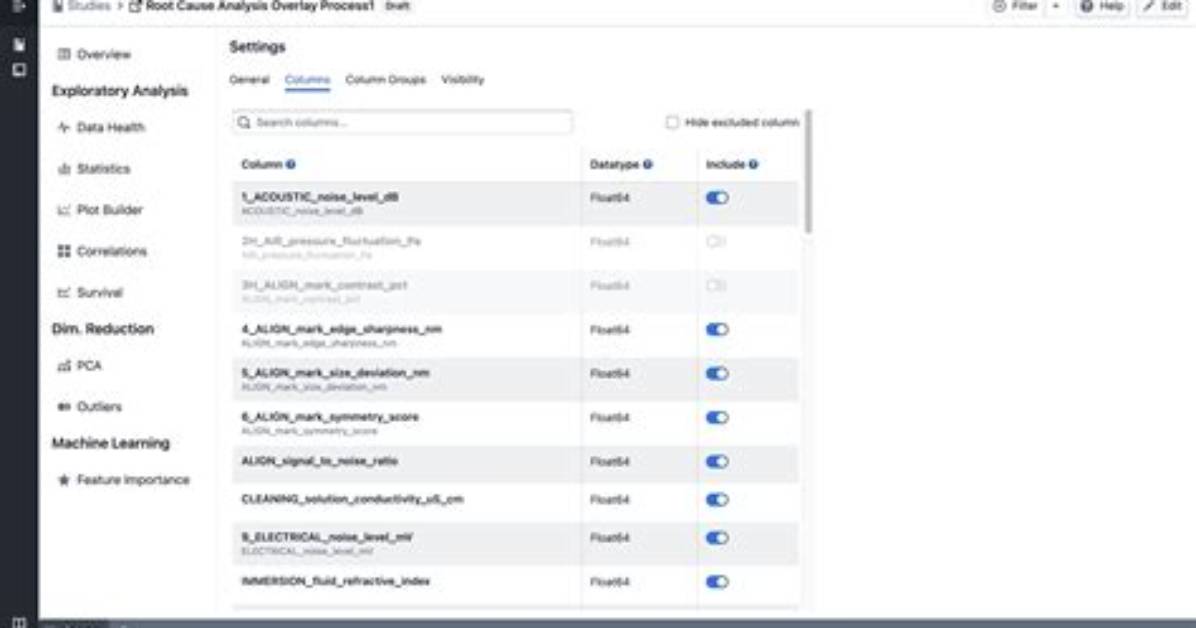Click the top menu icon in dark left rail
Screen dimensions: 1196x628
coord(19,6)
